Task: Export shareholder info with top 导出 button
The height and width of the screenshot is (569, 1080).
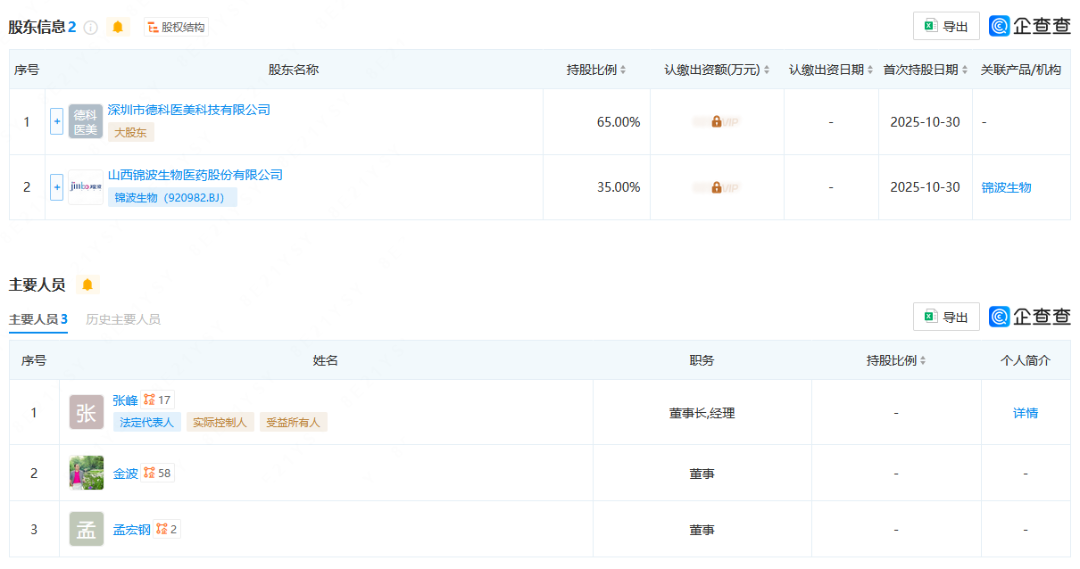Action: (x=946, y=27)
